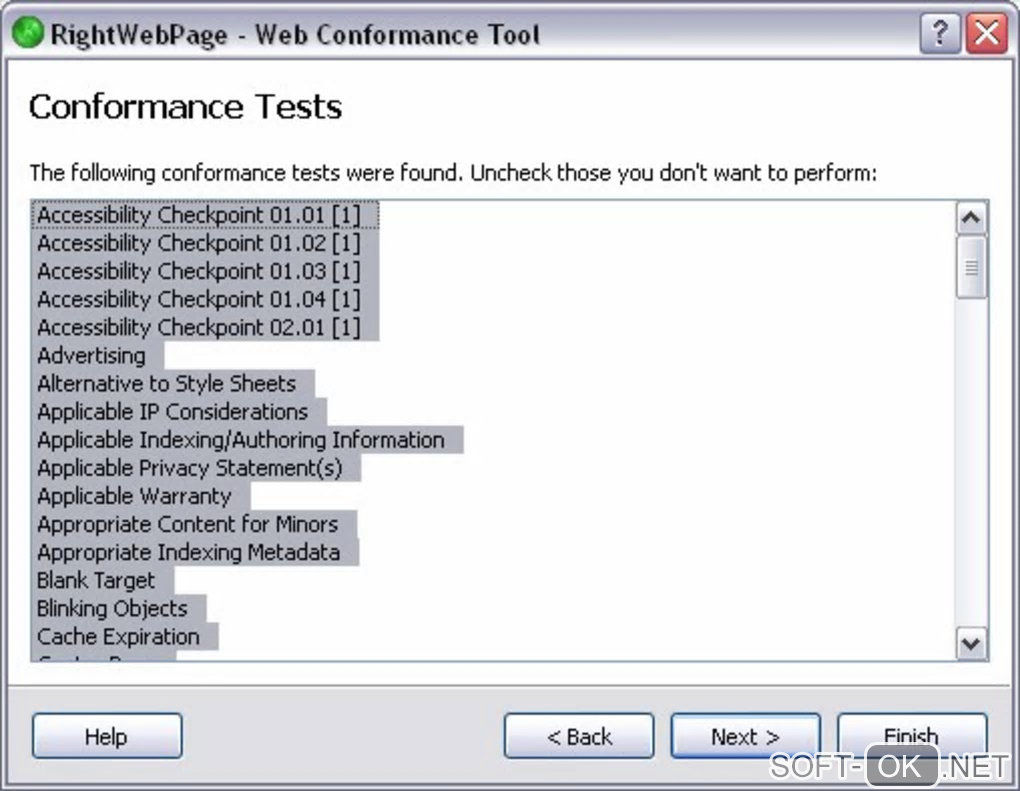Proceed with the Next button
Screen dimensions: 1020x791
click(x=745, y=737)
